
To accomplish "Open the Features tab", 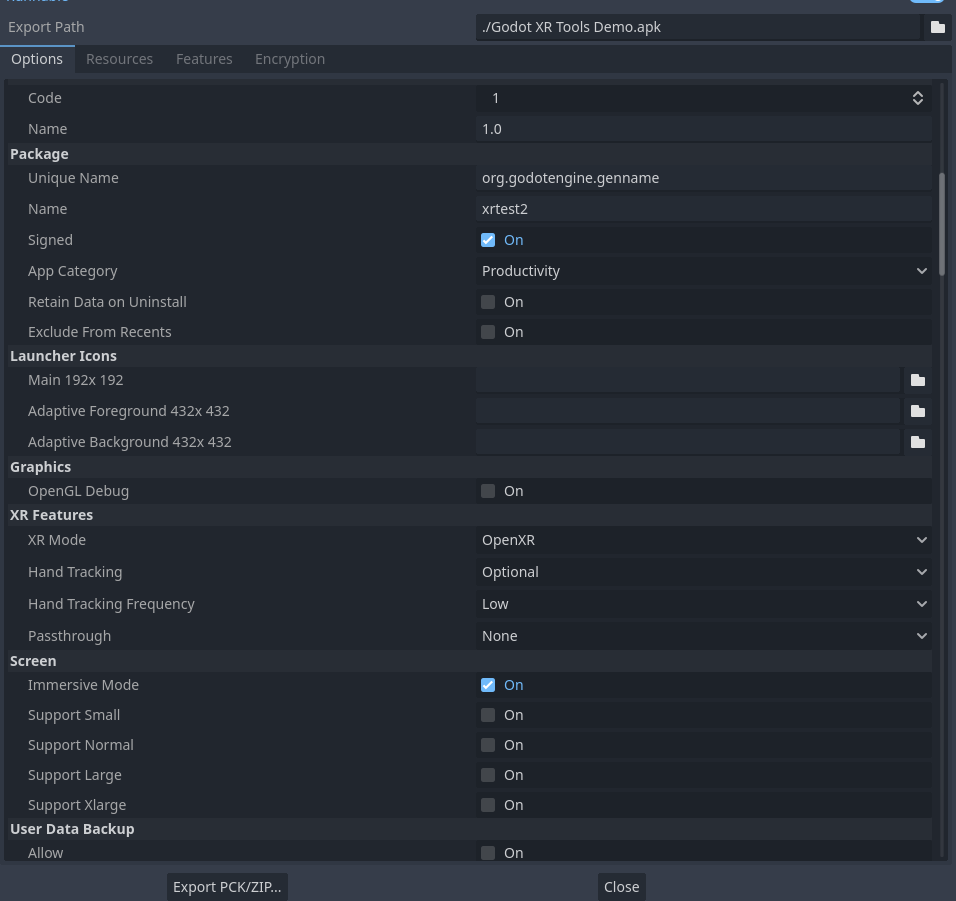I will click(x=204, y=59).
